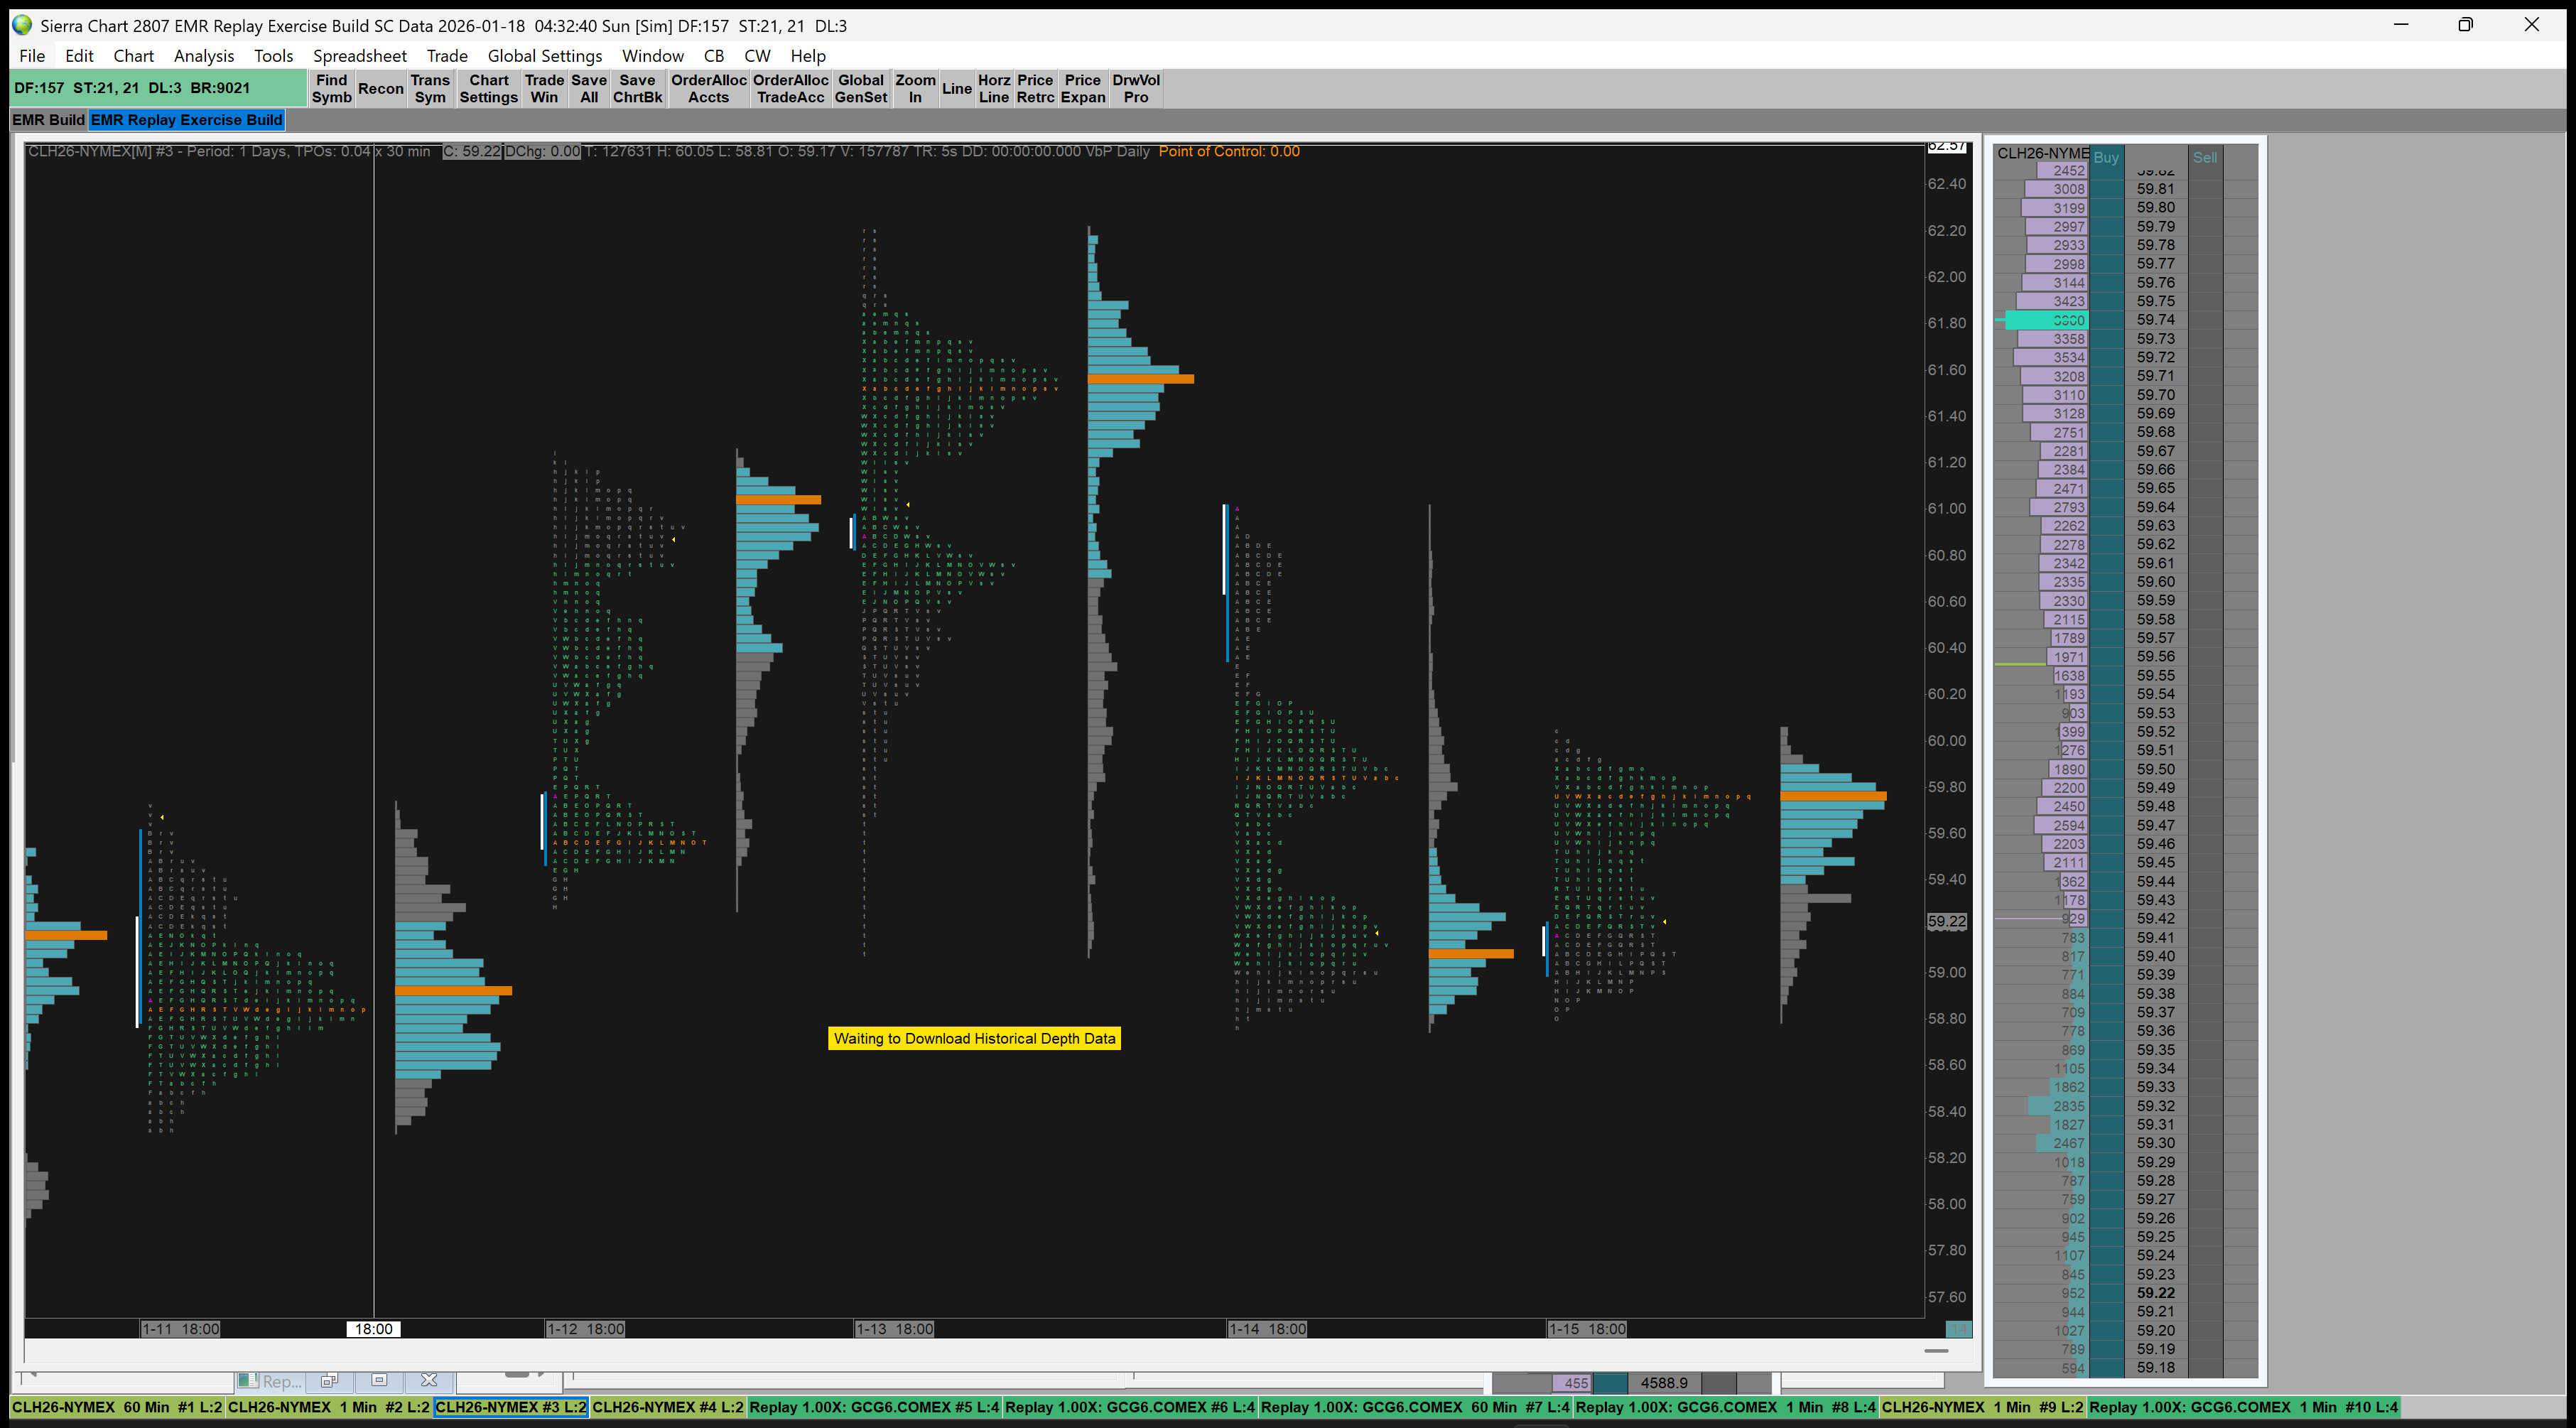Click the Zoom In toolbar button
Viewport: 2576px width, 1428px height.
pos(914,88)
